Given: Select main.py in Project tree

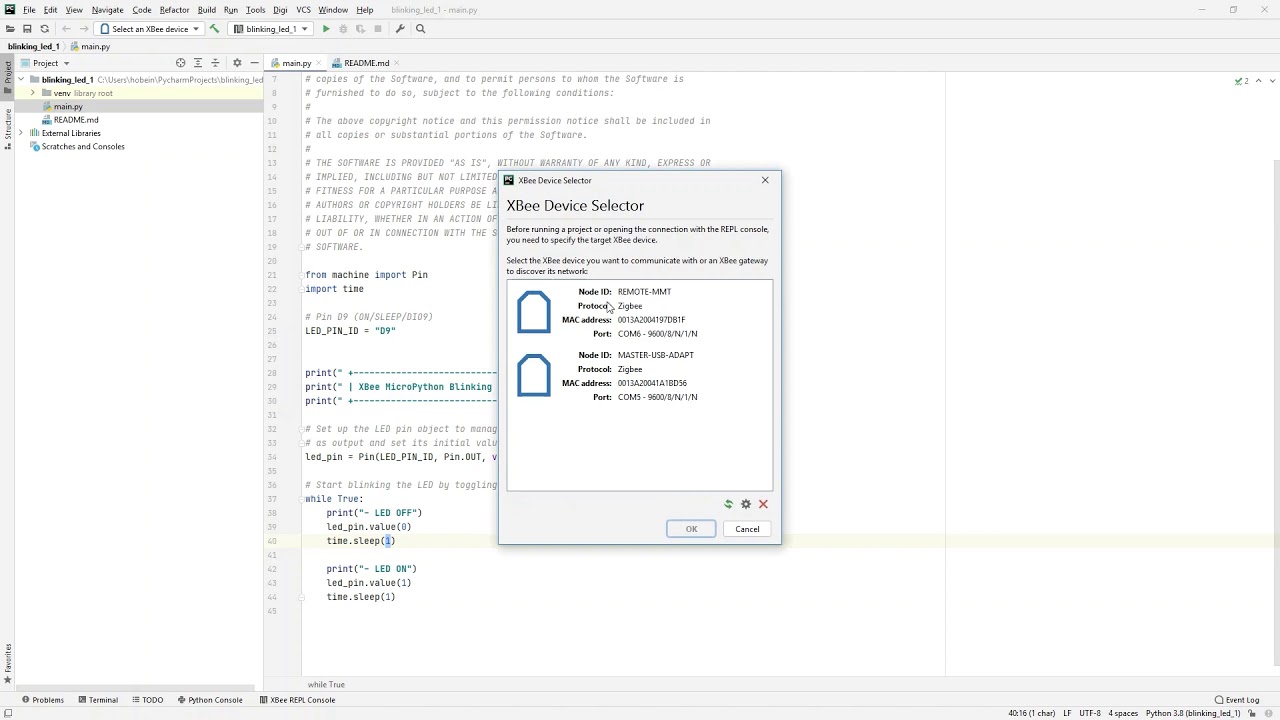Looking at the screenshot, I should [x=68, y=107].
